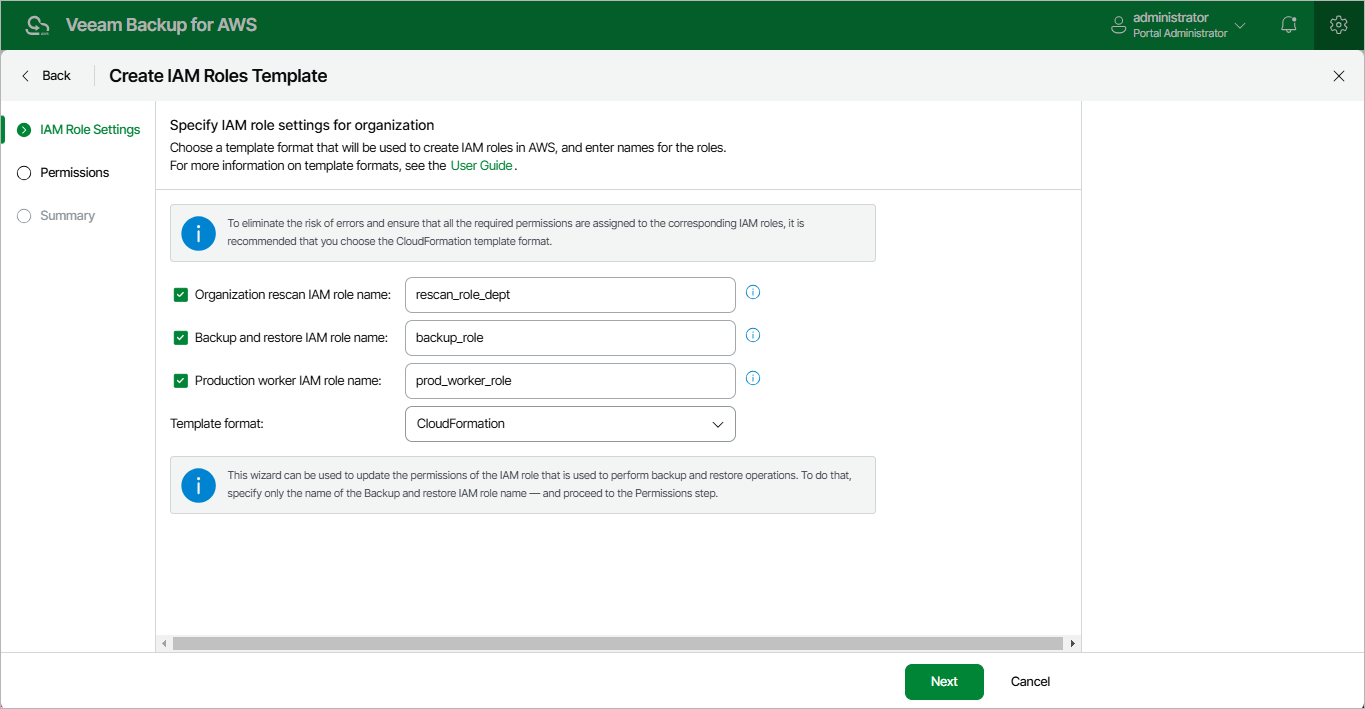Click the rescan_role_dept input field

click(570, 295)
